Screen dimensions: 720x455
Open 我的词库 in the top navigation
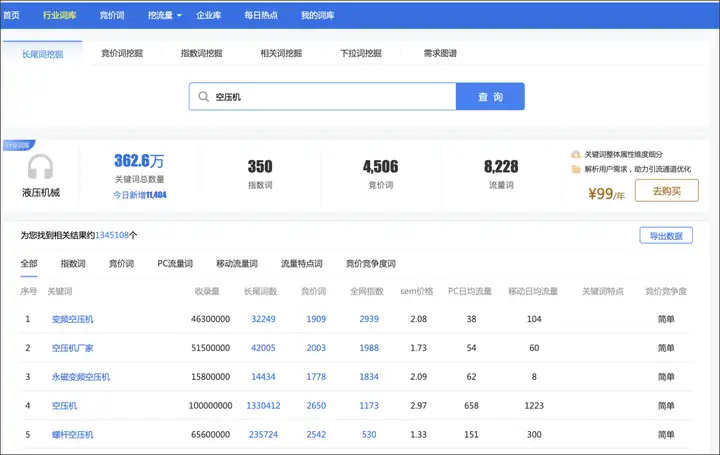click(318, 15)
